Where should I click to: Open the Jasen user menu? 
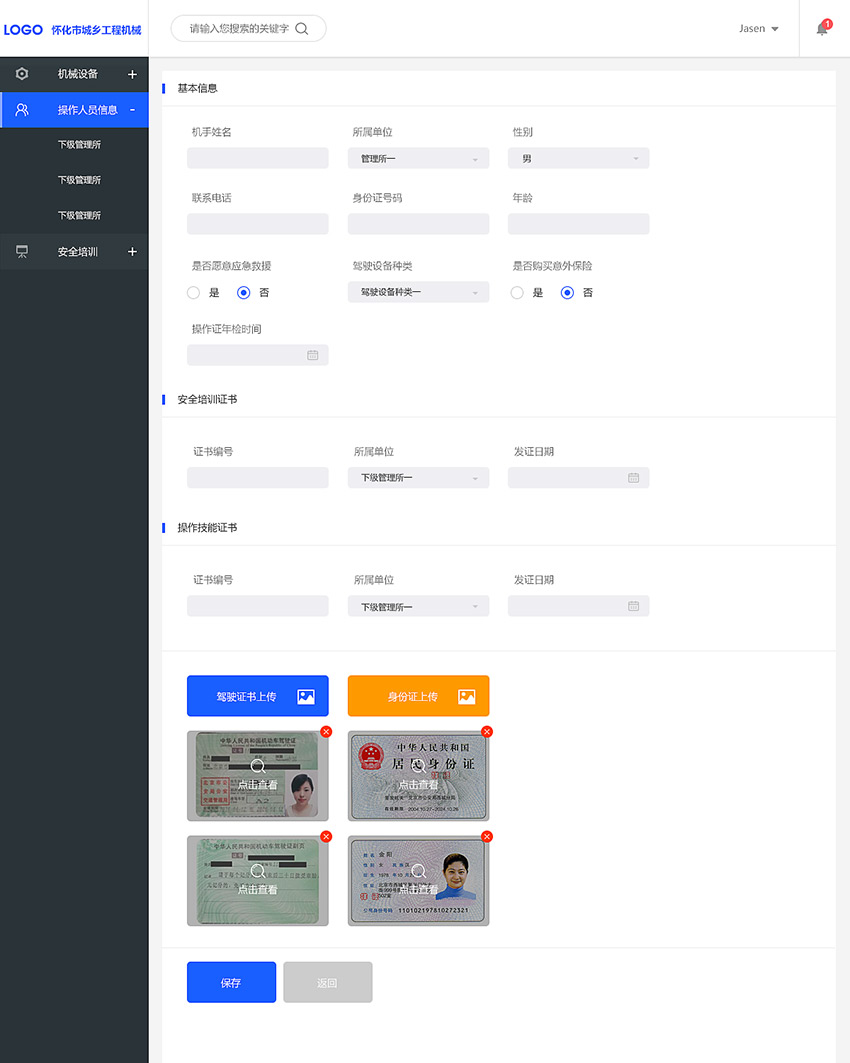point(758,29)
